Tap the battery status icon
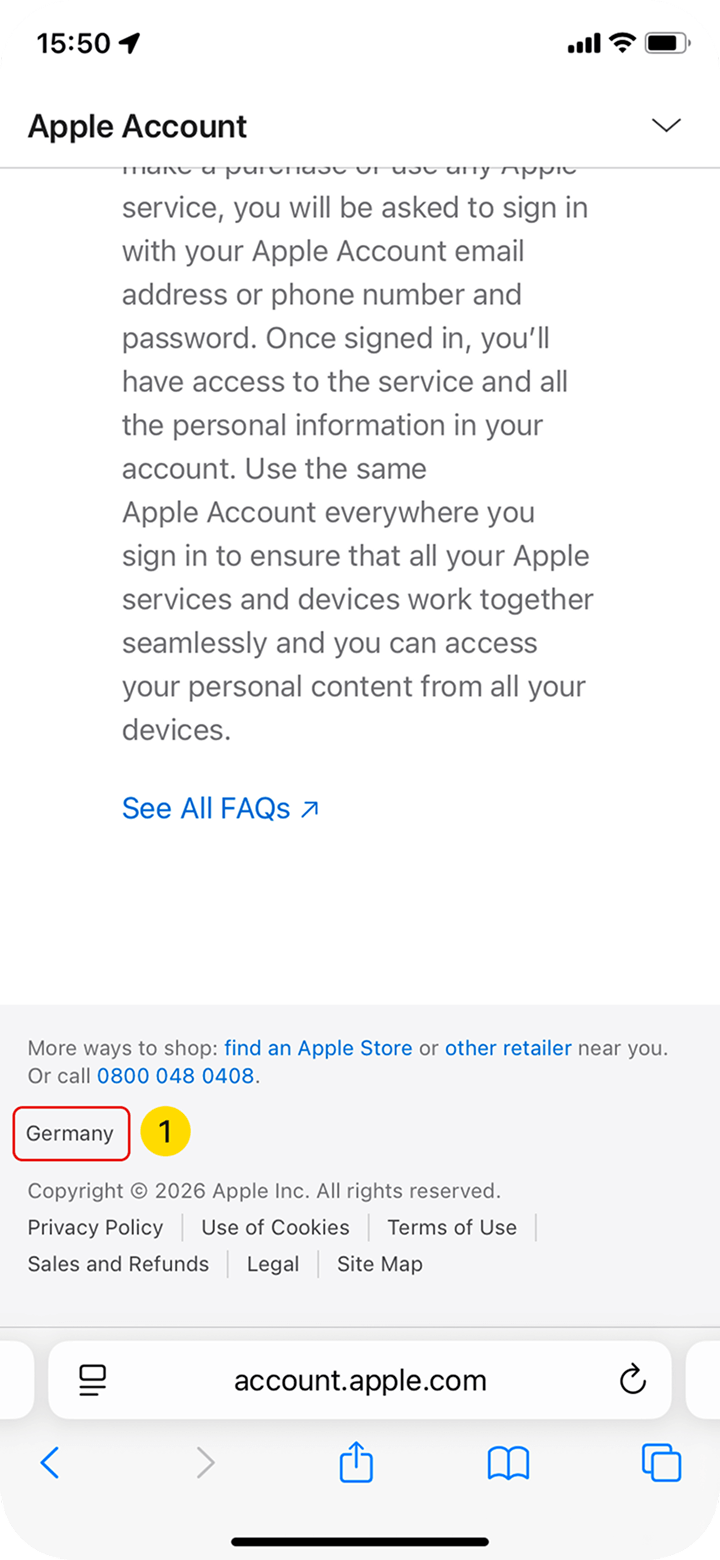Screen dimensions: 720x1560 coord(667,43)
